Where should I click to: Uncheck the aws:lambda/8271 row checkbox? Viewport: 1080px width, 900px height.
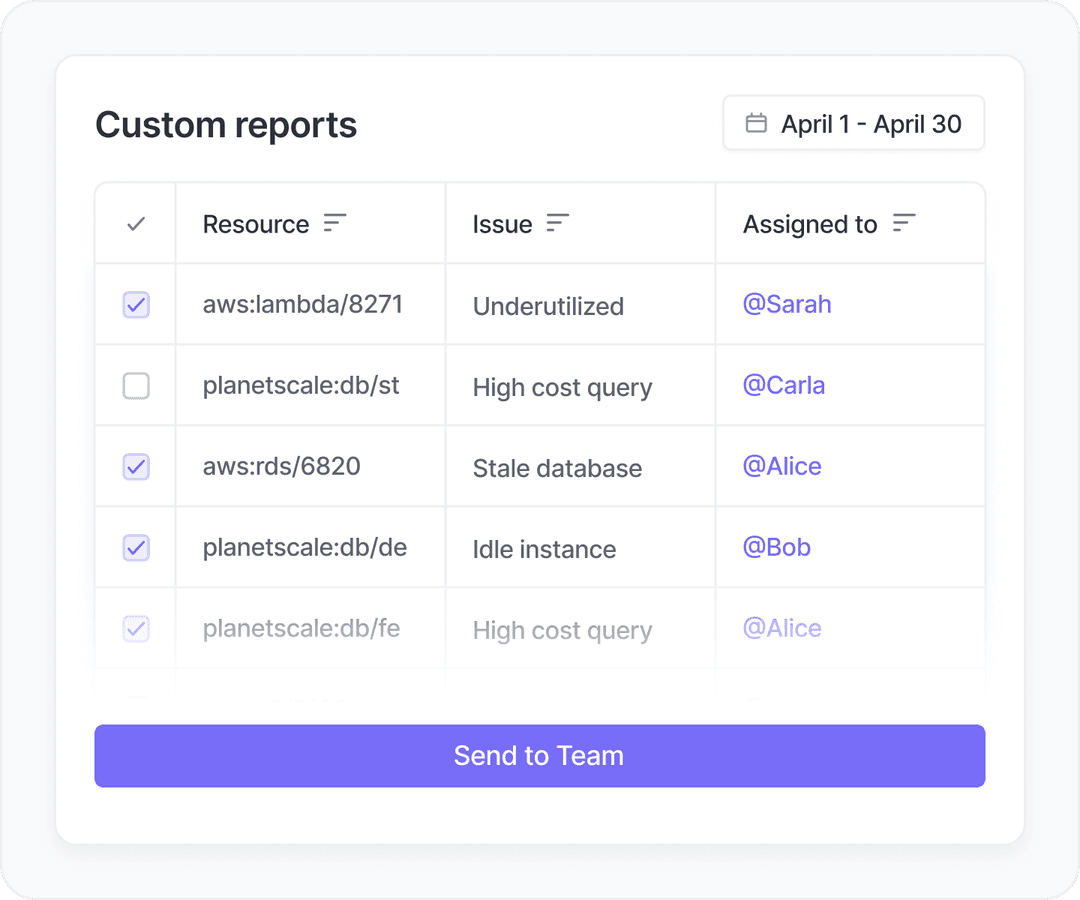[x=136, y=305]
